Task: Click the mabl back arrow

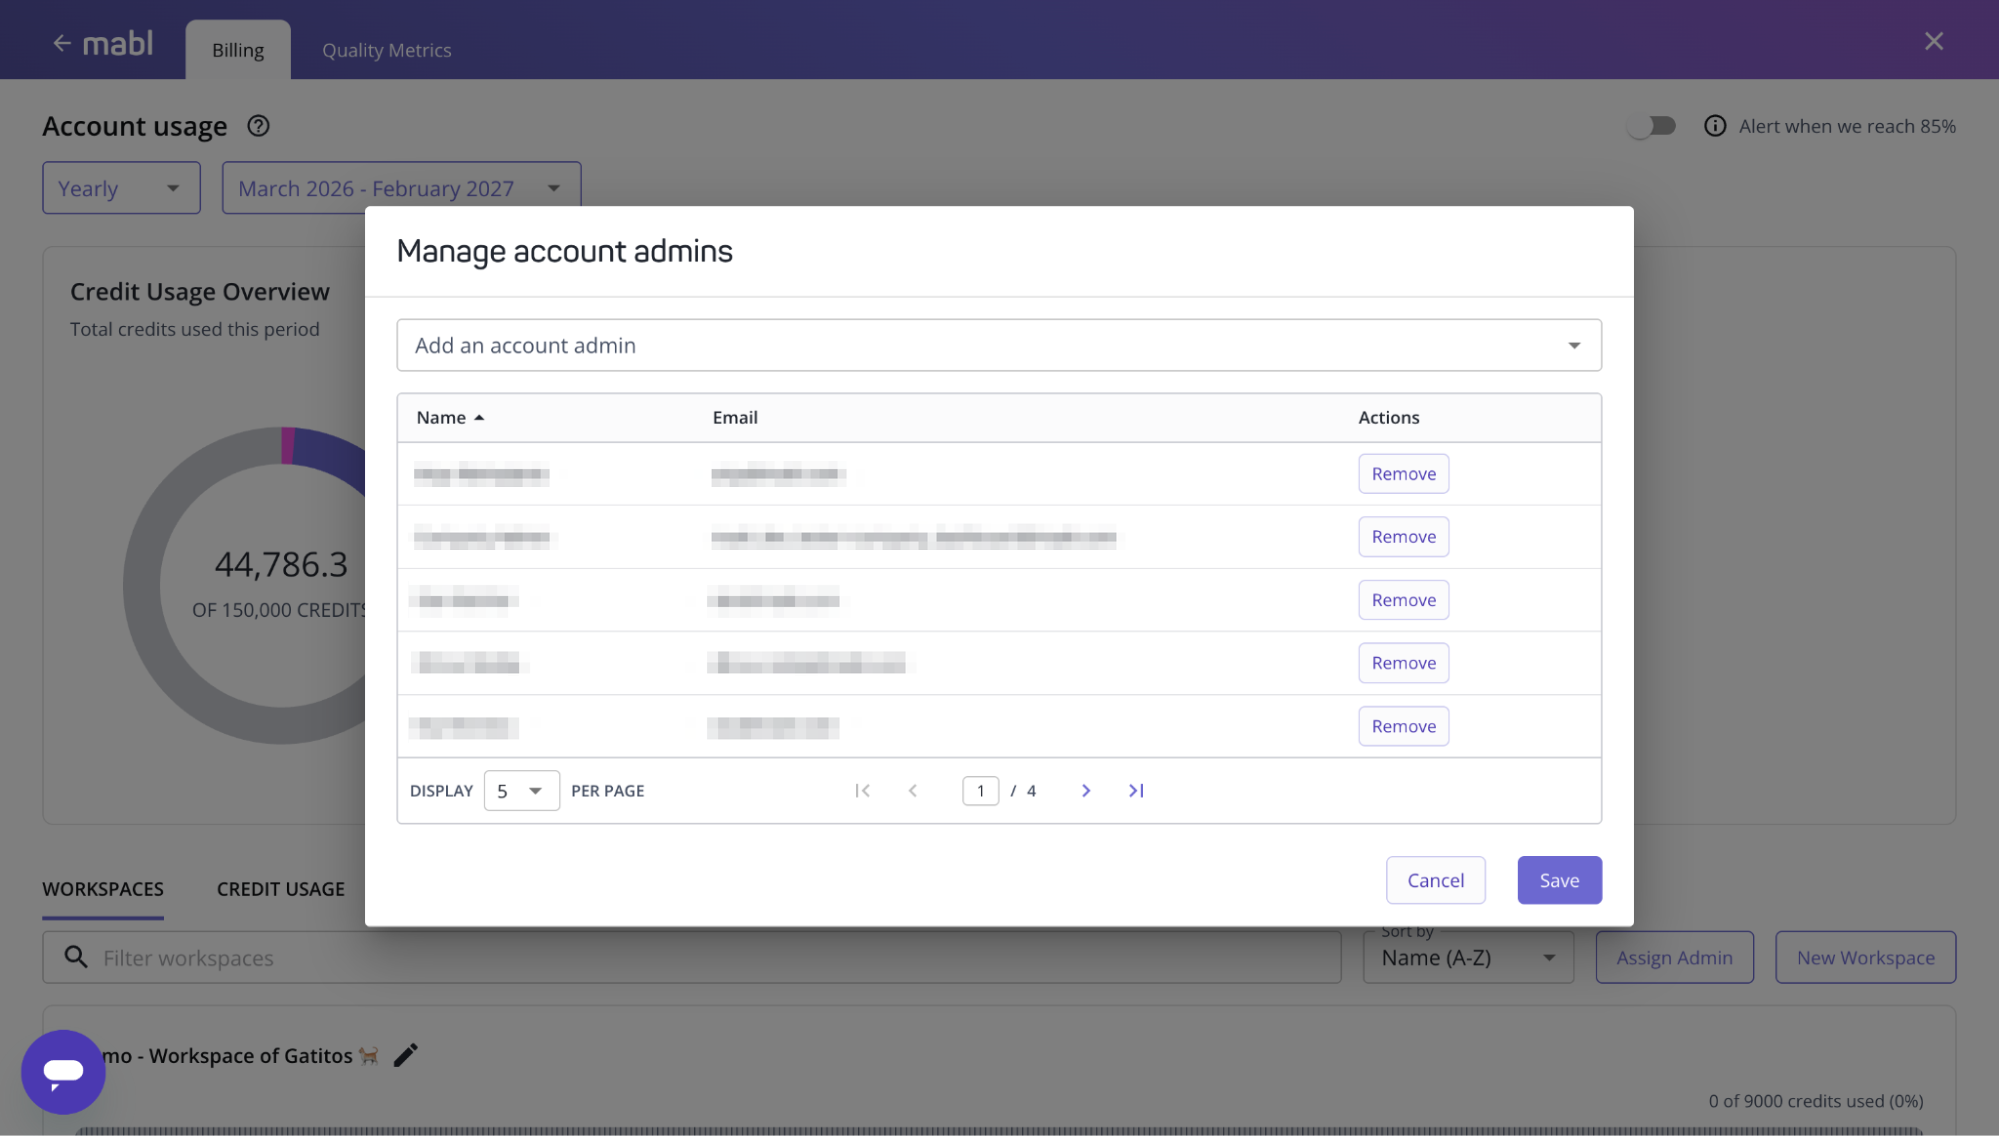Action: pos(62,42)
